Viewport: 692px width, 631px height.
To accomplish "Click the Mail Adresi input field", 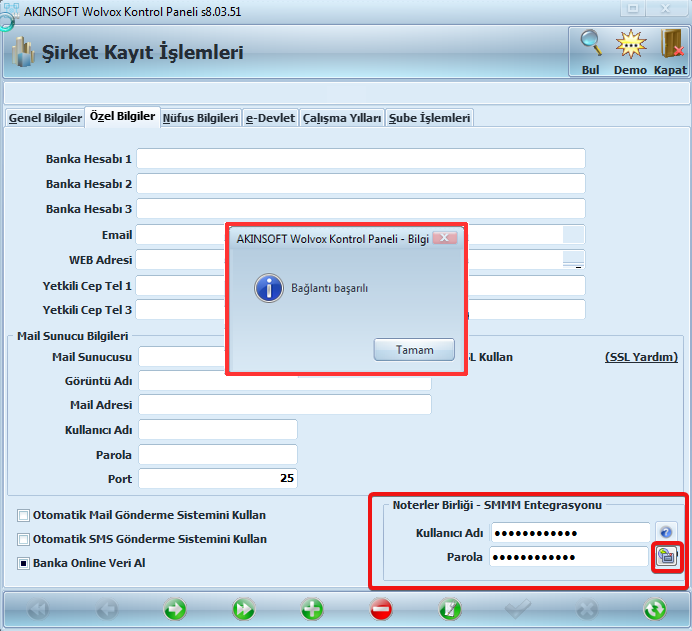I will (285, 405).
